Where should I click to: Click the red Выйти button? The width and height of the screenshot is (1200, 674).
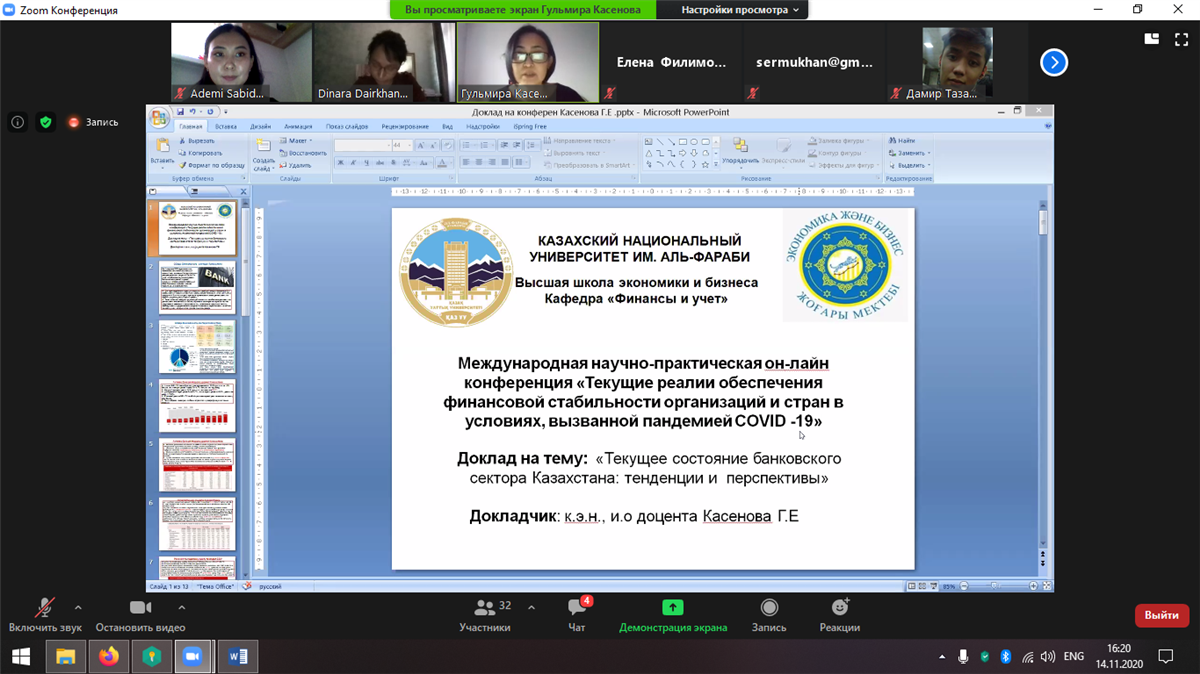point(1161,615)
